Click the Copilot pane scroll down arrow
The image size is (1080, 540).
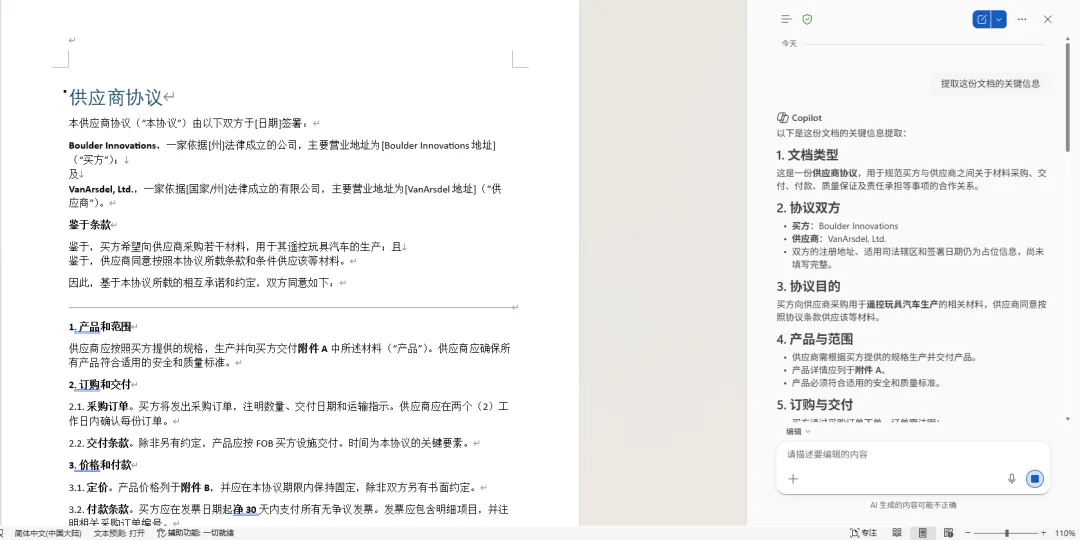[1068, 417]
